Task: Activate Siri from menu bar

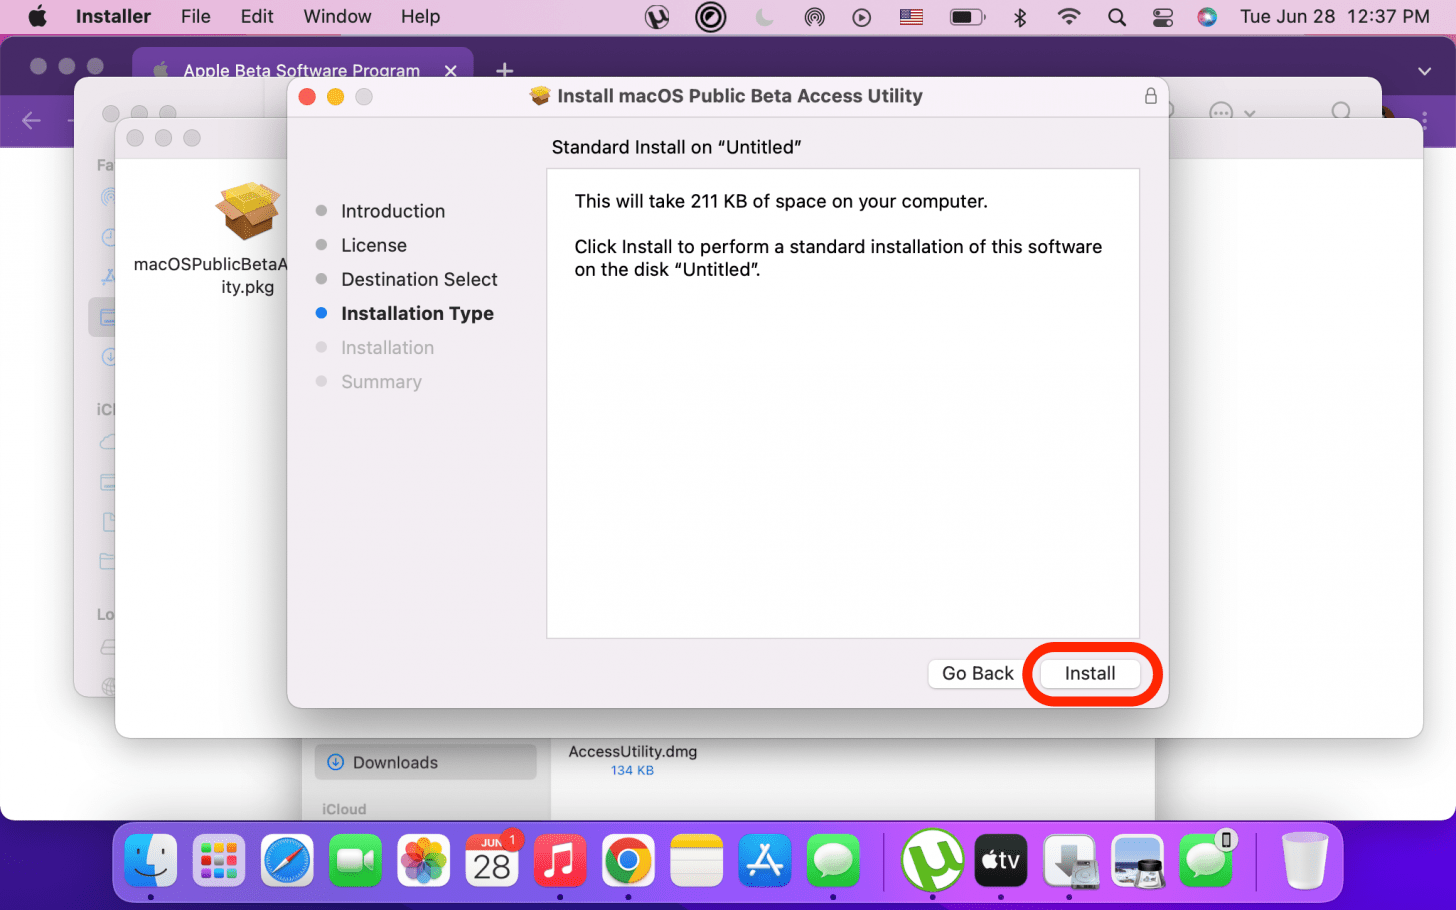Action: [1207, 17]
